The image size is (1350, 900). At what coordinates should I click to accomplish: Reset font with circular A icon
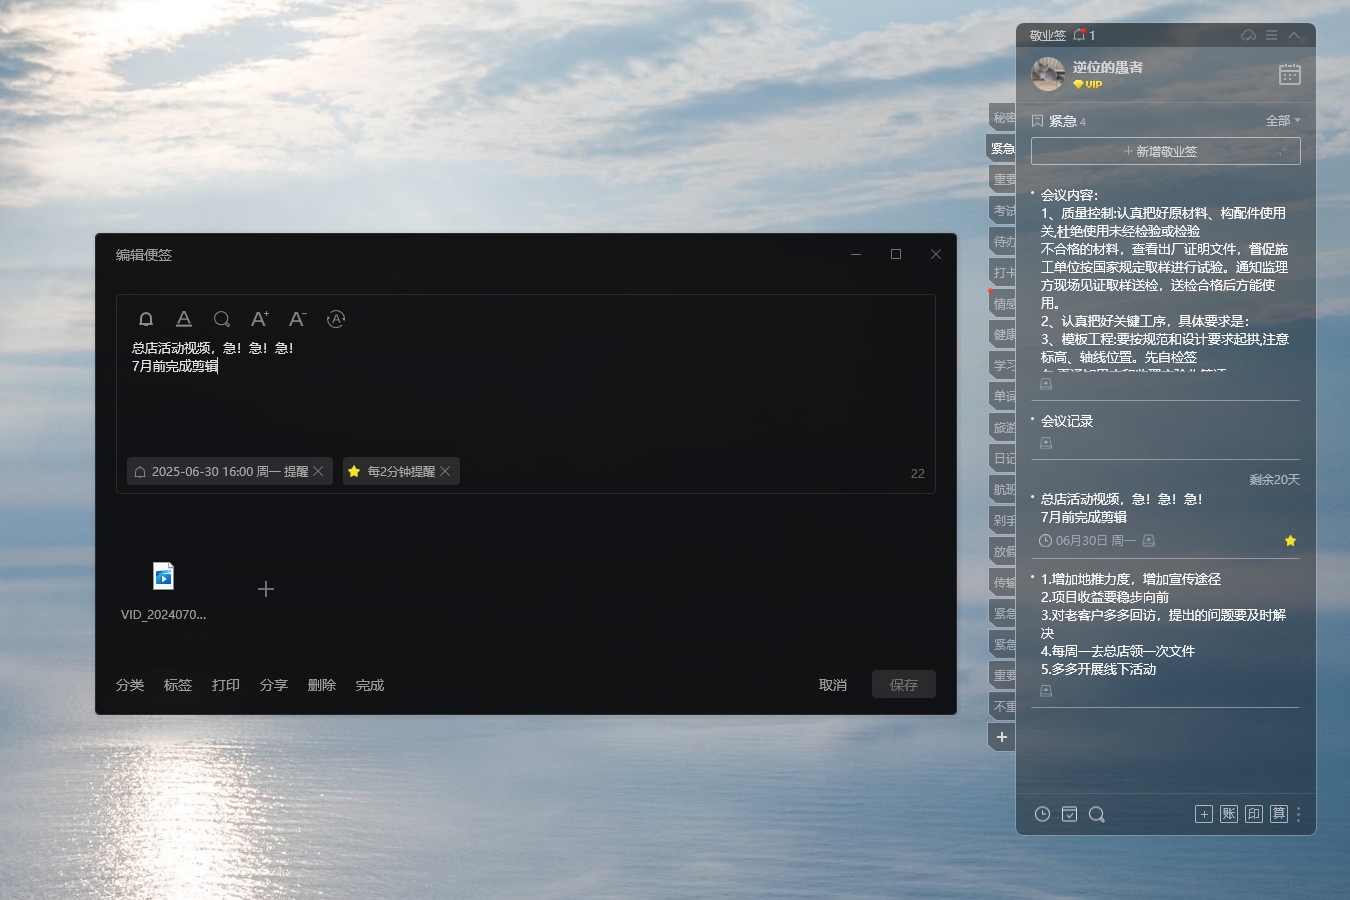tap(336, 319)
